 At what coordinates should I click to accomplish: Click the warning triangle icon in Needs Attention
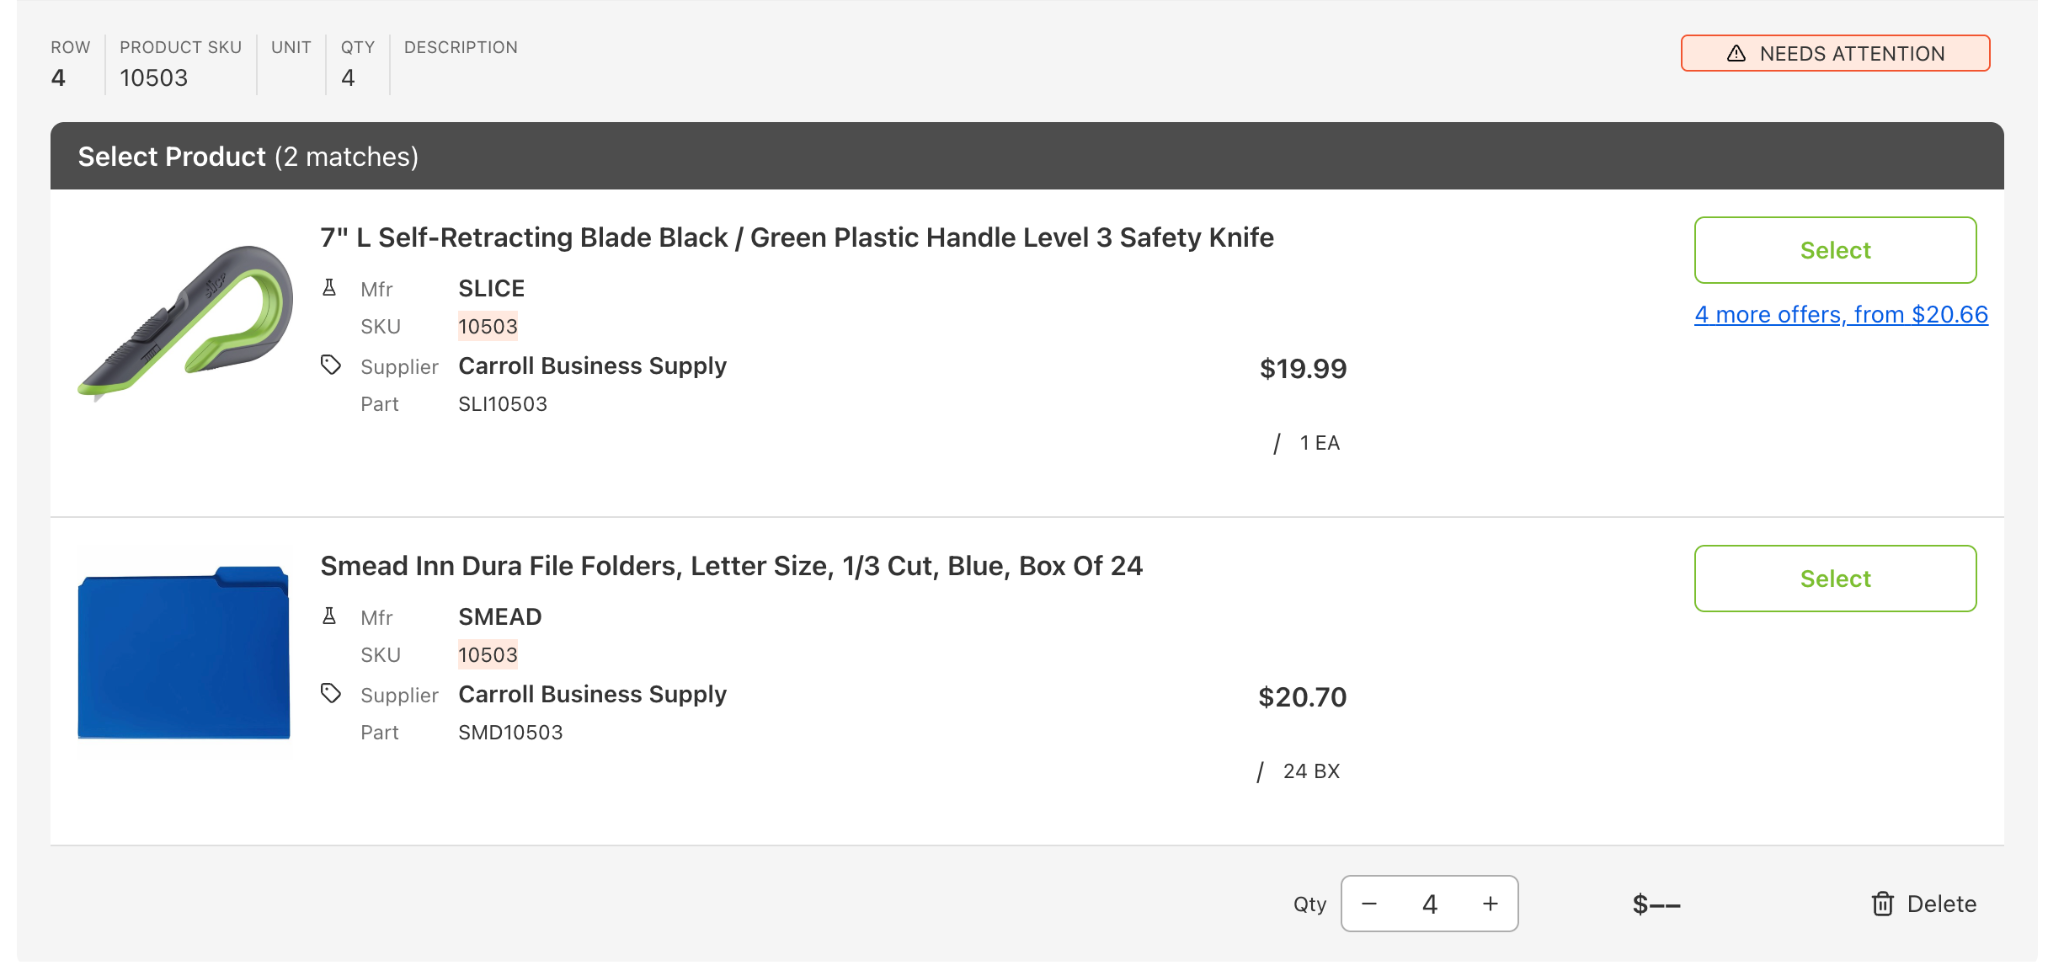(x=1736, y=54)
